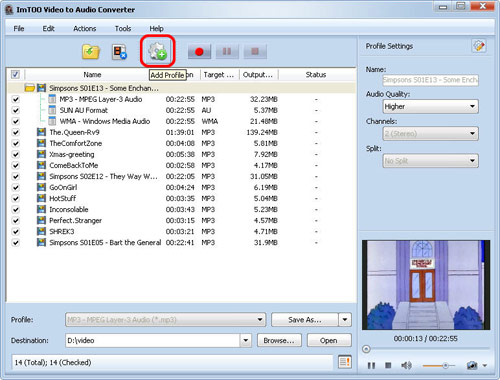Uncheck The.Queen-Rv9 checkbox
The height and width of the screenshot is (380, 500).
[15, 132]
